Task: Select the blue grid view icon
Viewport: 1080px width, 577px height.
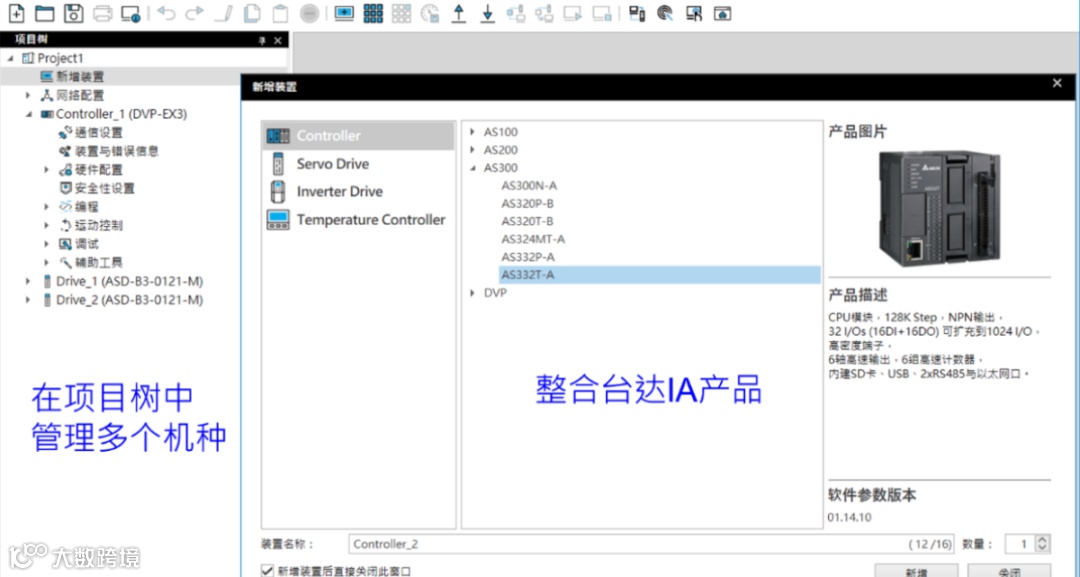Action: 373,13
